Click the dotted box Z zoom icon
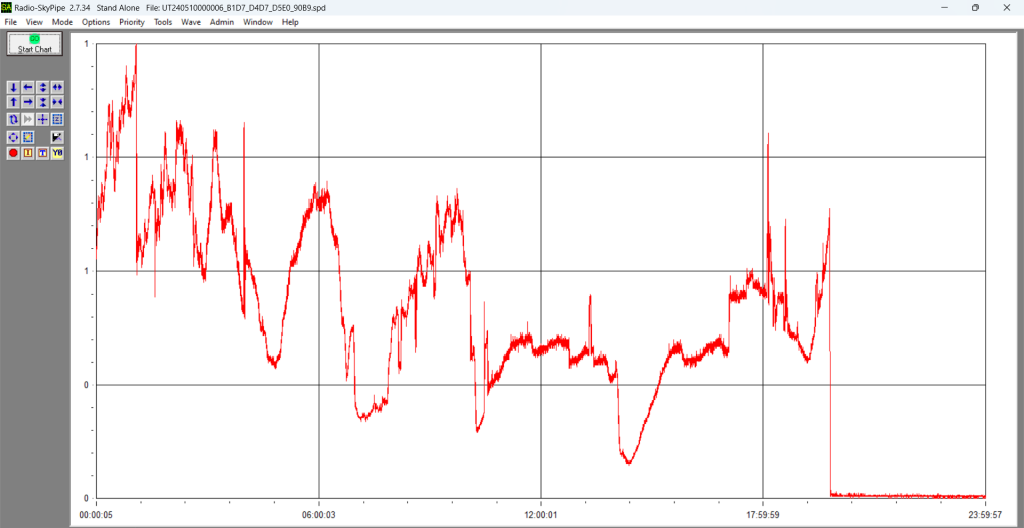Viewport: 1024px width, 528px height. pyautogui.click(x=57, y=119)
